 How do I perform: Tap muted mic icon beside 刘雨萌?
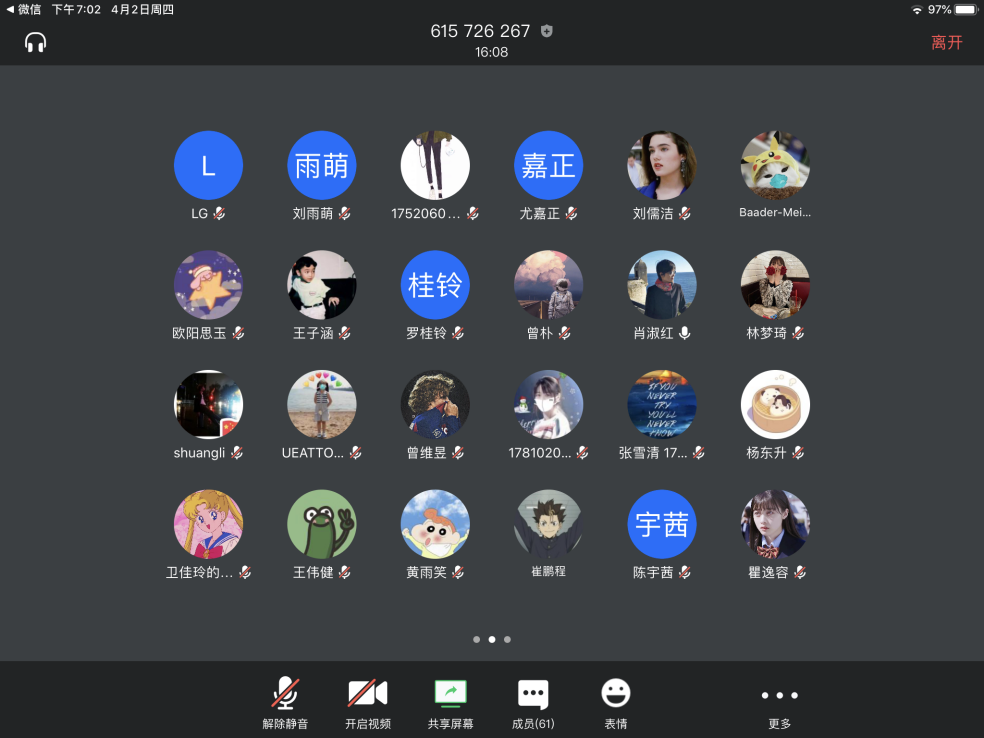click(x=345, y=213)
